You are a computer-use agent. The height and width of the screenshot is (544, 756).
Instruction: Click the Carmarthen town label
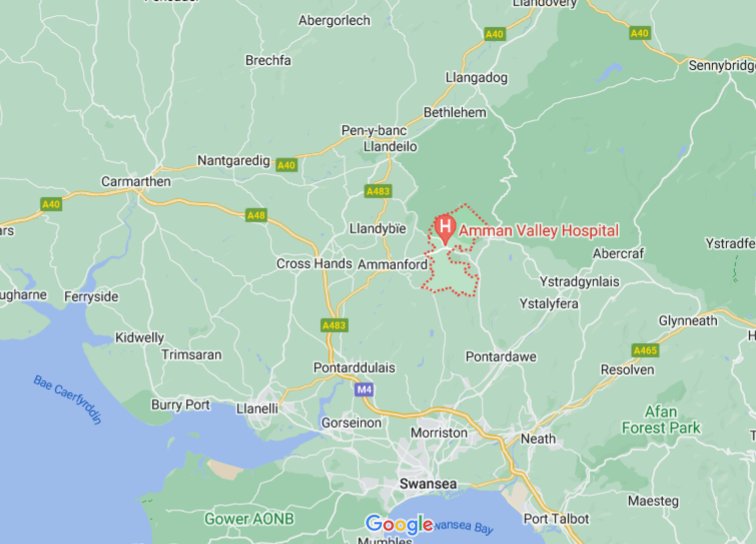click(136, 181)
